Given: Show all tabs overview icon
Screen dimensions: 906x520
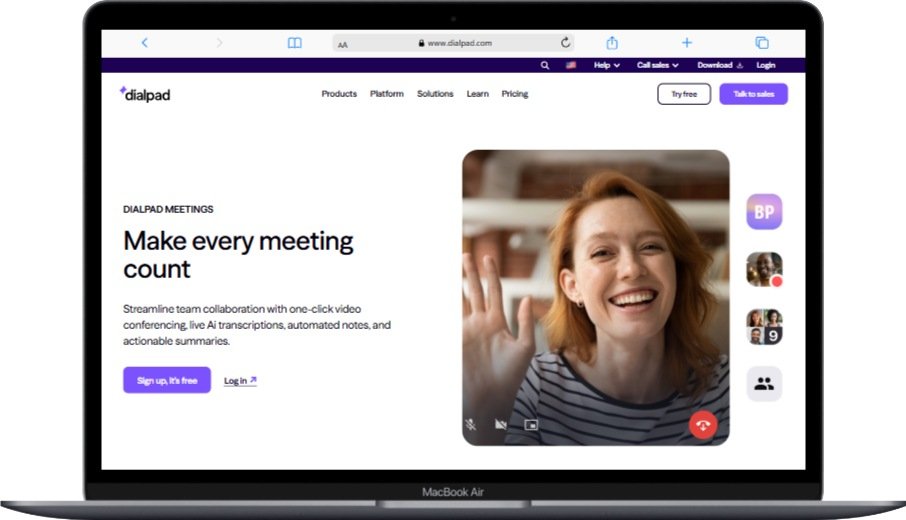Looking at the screenshot, I should click(x=762, y=43).
